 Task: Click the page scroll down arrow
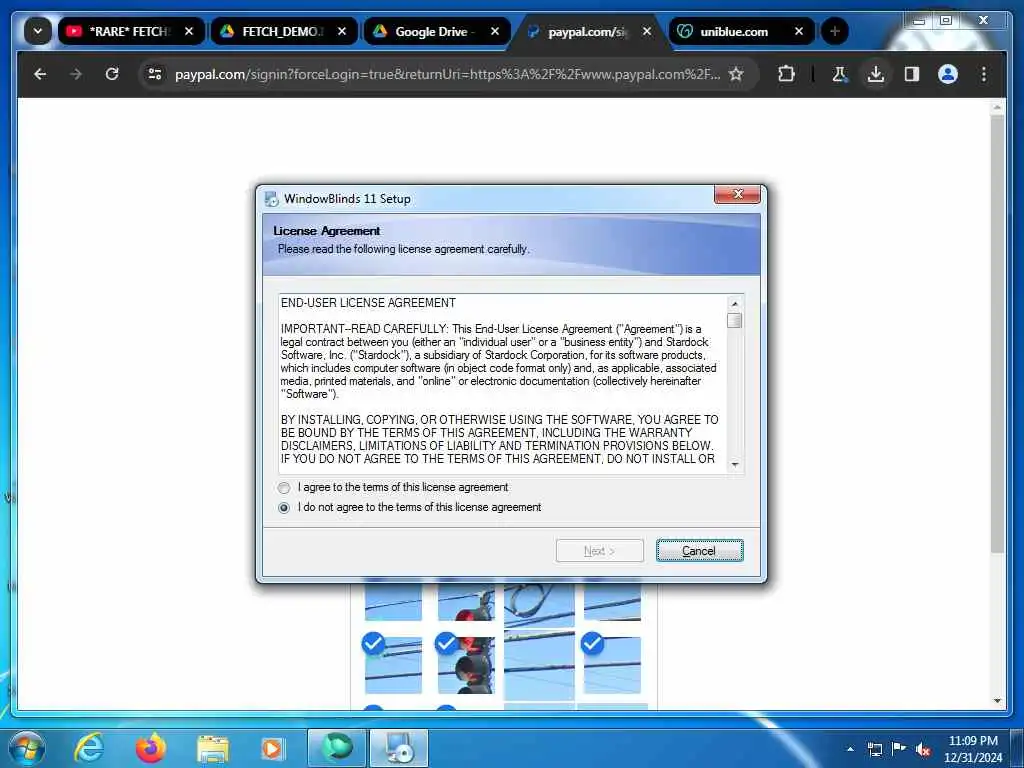[997, 701]
